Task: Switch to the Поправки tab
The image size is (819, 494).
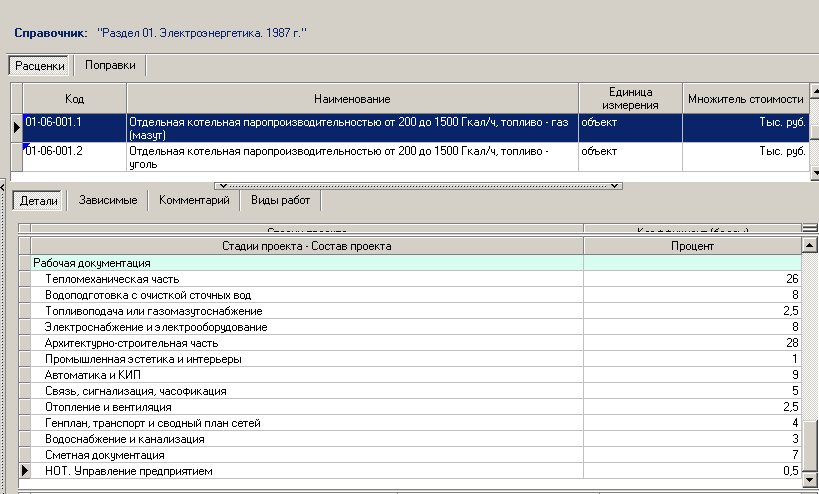Action: (x=111, y=66)
